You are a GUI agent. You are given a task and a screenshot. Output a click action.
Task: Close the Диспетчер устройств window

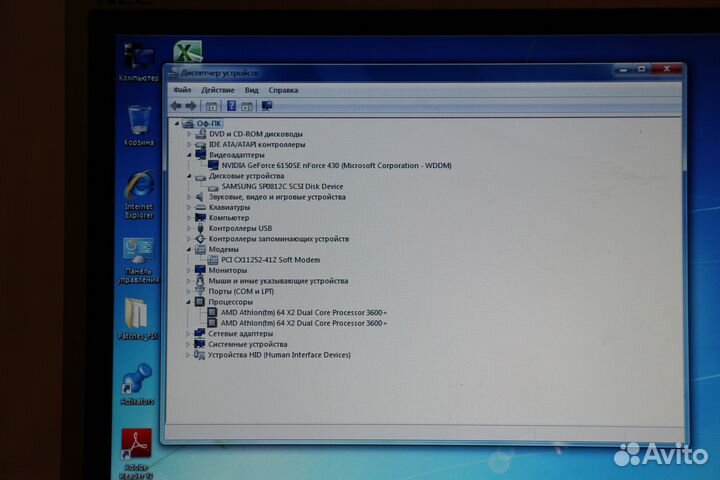(666, 69)
